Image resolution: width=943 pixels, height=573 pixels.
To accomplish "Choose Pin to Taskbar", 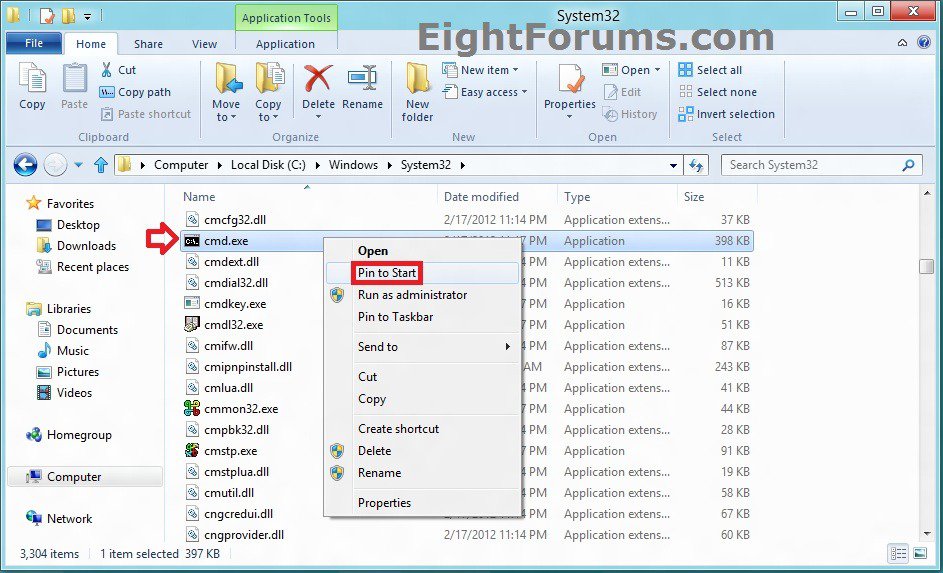I will tap(422, 317).
